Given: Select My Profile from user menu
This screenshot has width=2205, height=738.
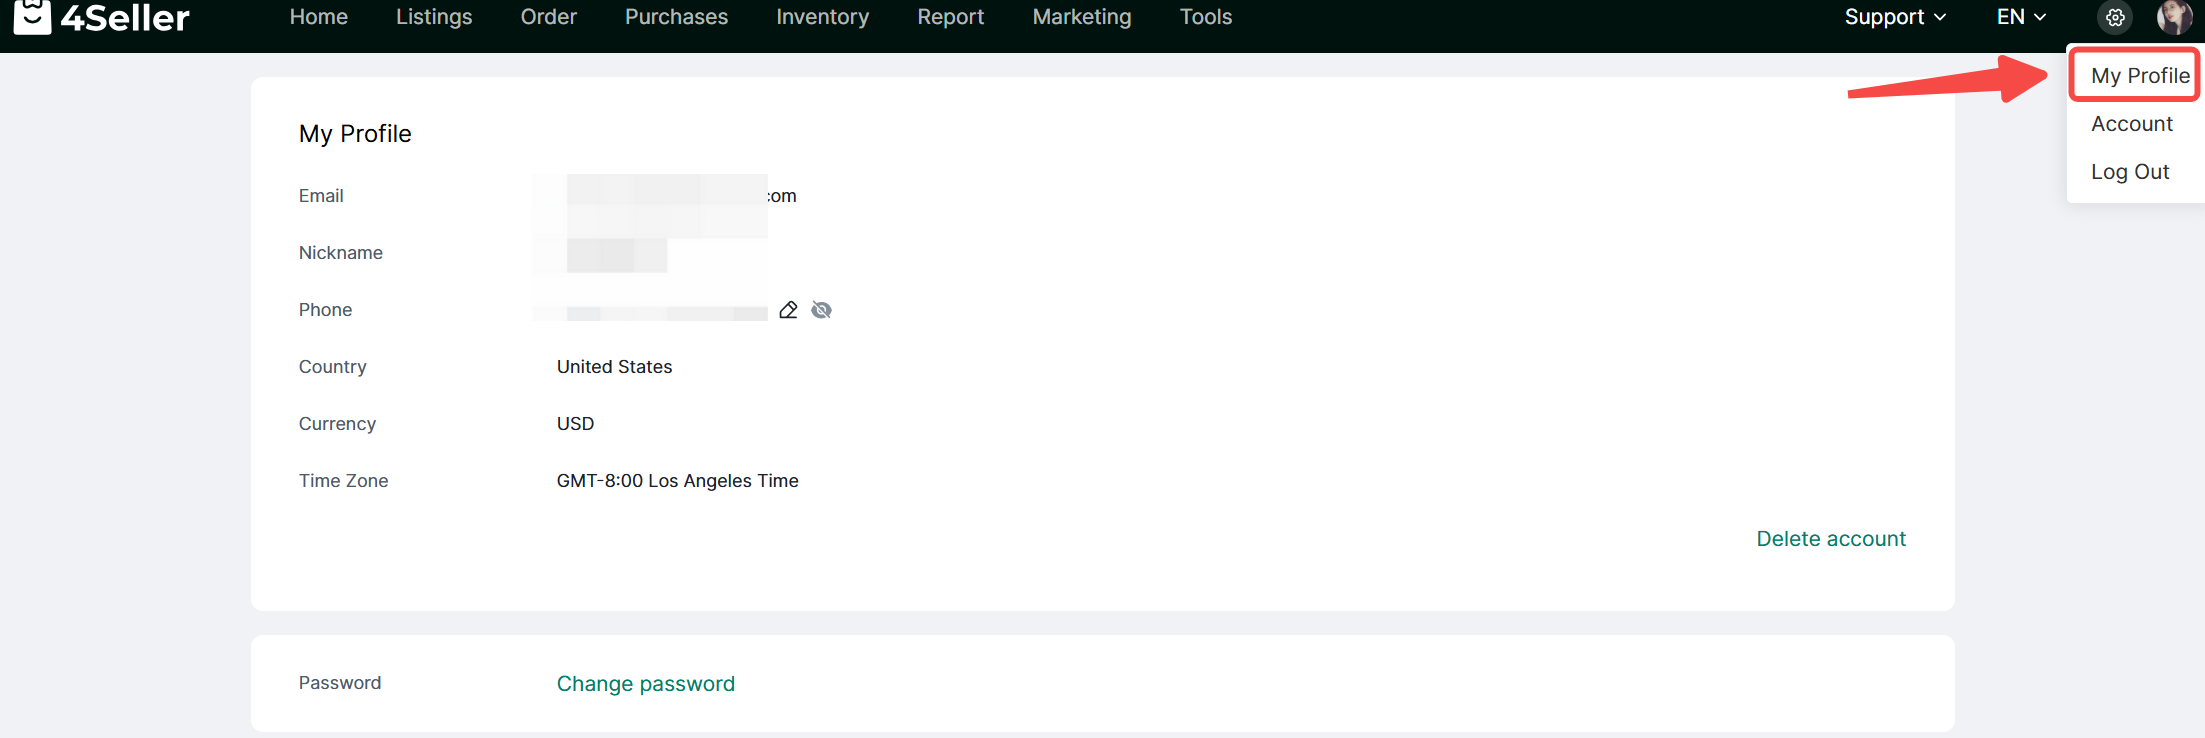Looking at the screenshot, I should pos(2139,76).
